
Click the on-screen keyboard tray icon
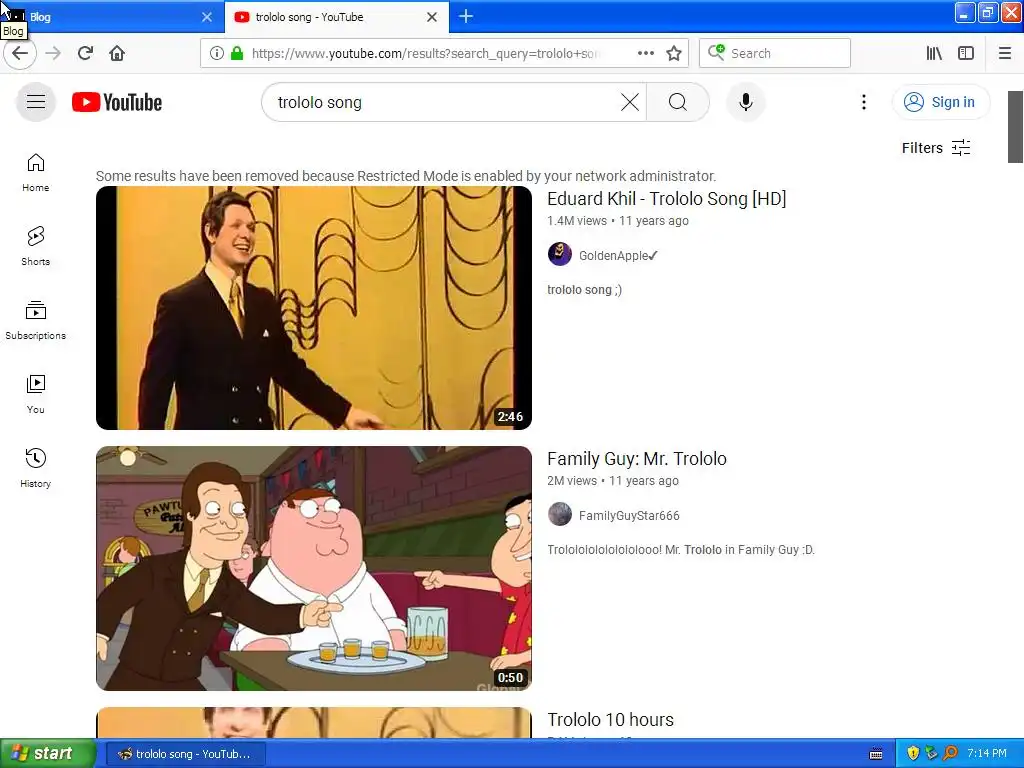click(x=876, y=754)
